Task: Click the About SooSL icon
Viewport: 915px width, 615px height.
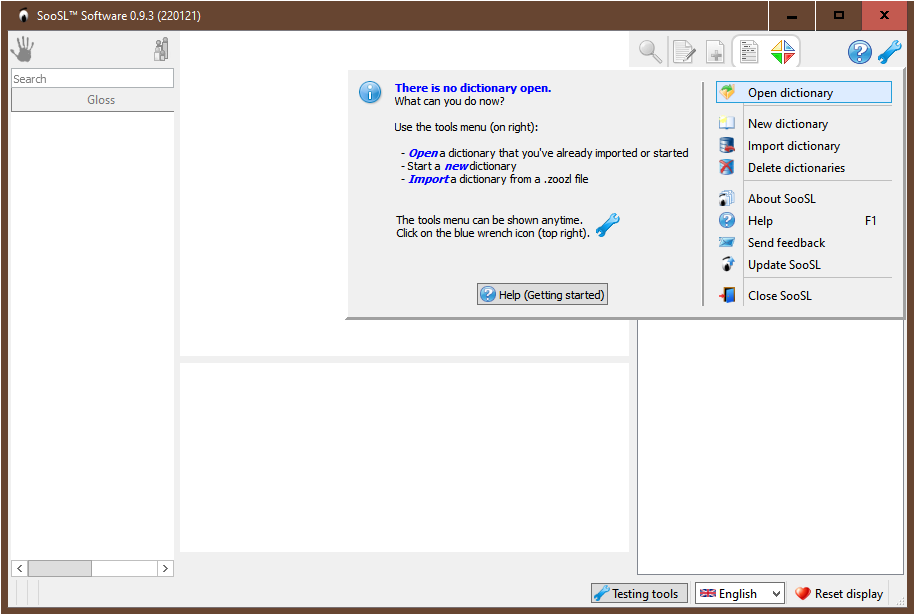Action: pos(727,198)
